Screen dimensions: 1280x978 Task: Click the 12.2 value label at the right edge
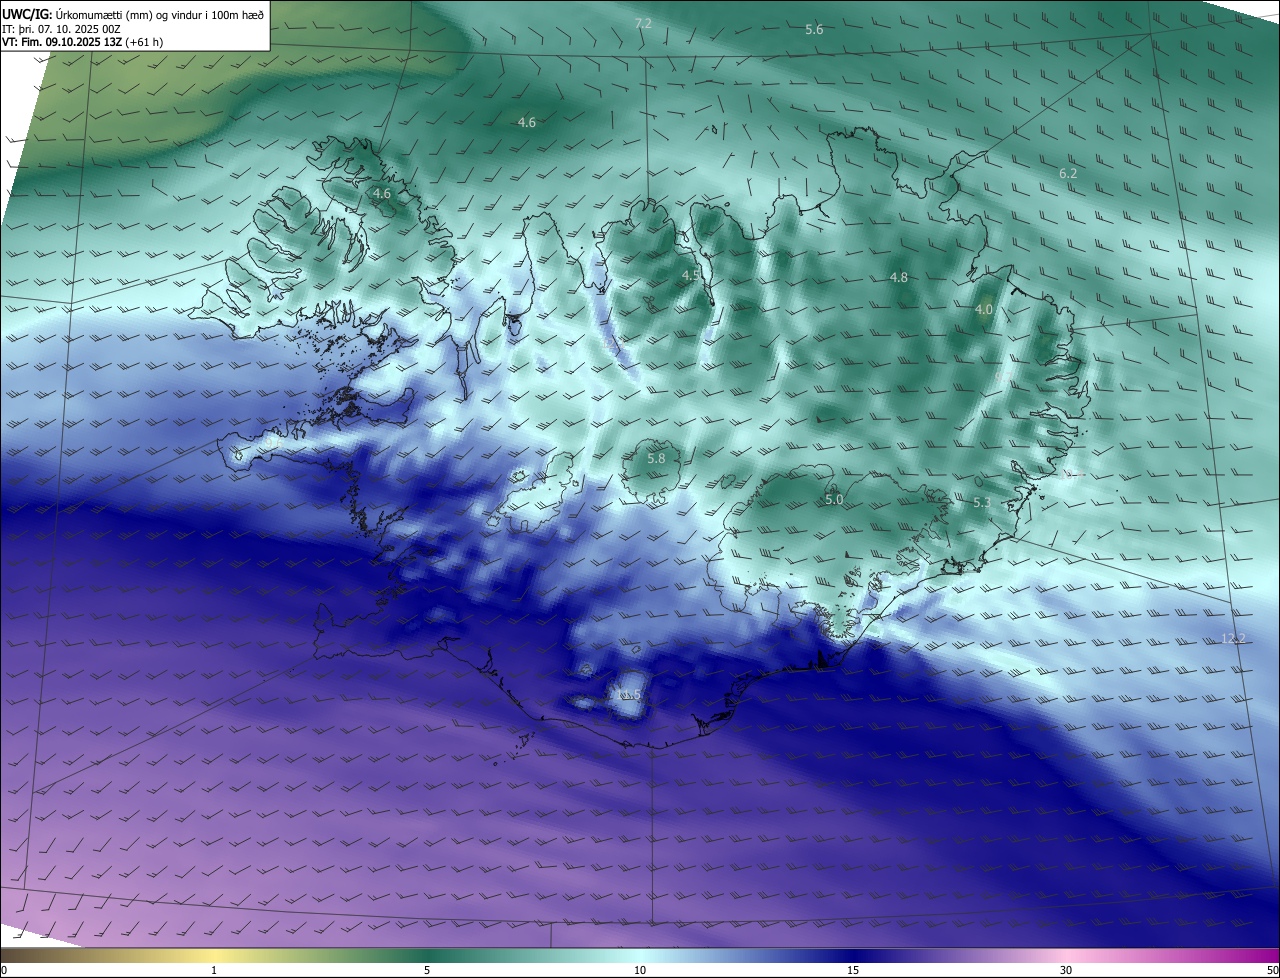point(1234,639)
